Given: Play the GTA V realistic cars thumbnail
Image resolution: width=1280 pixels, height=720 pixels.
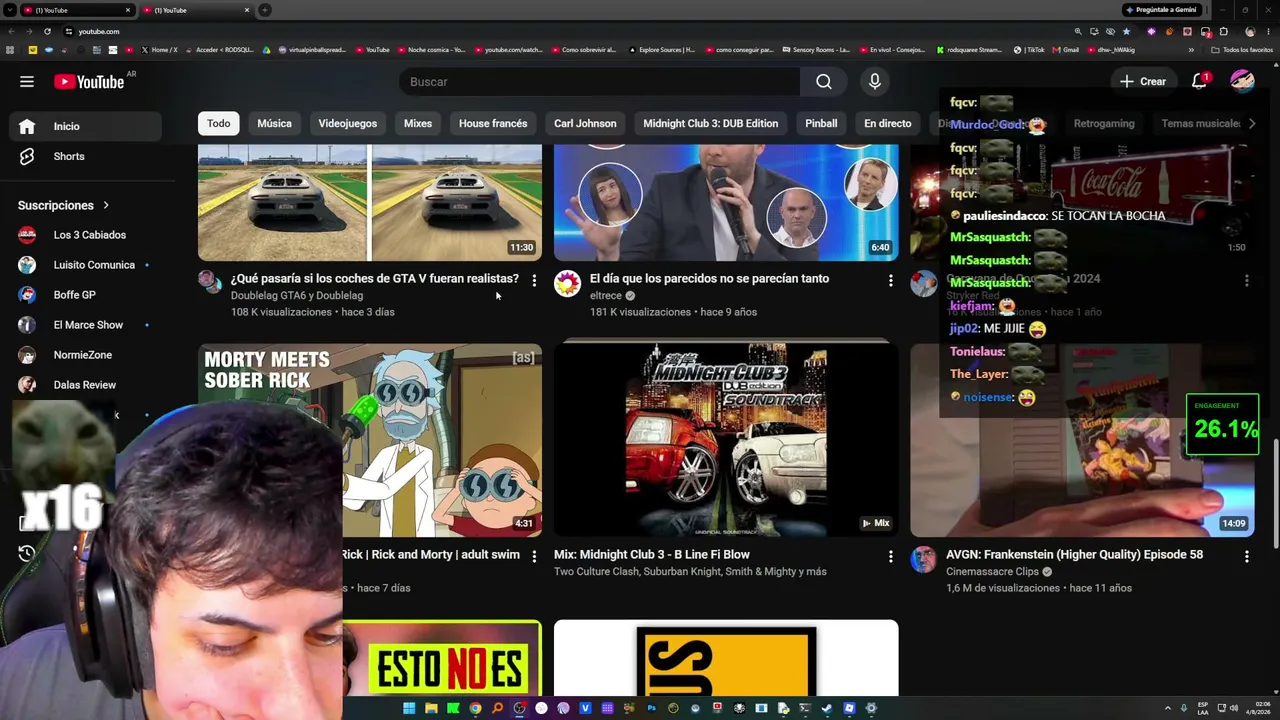Looking at the screenshot, I should tap(370, 202).
